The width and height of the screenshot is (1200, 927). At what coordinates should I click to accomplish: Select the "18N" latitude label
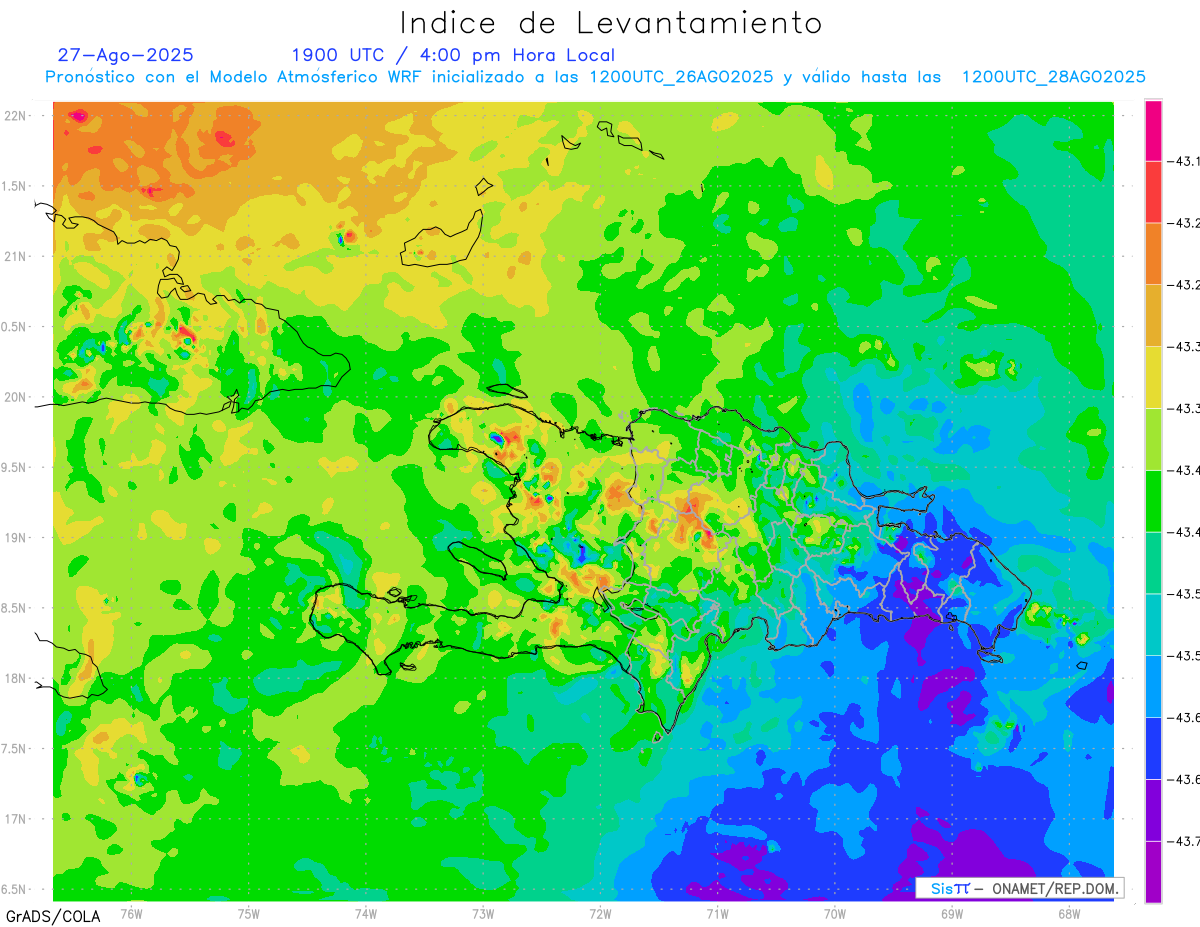tap(15, 678)
